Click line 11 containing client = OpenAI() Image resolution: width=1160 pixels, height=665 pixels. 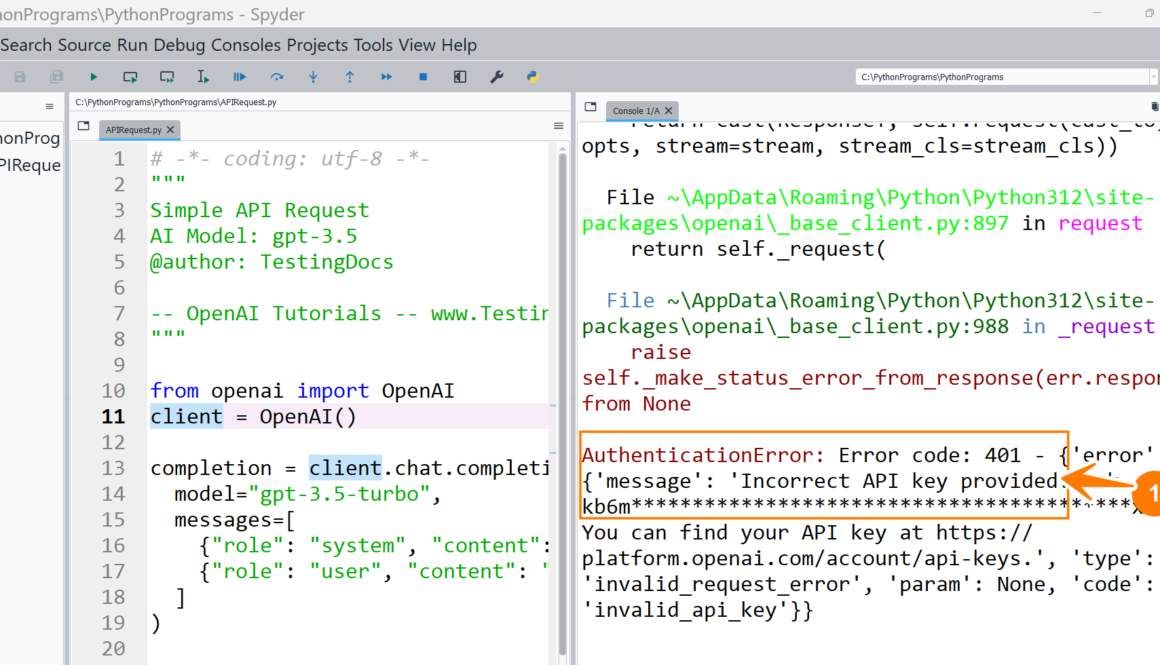pyautogui.click(x=253, y=417)
